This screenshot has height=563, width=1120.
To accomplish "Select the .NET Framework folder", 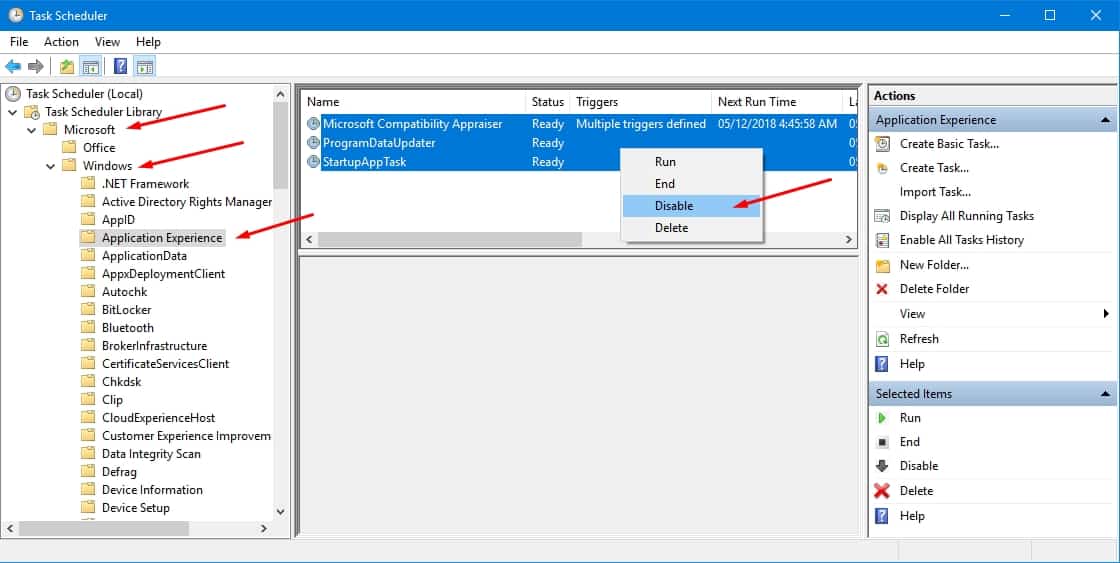I will click(x=146, y=184).
